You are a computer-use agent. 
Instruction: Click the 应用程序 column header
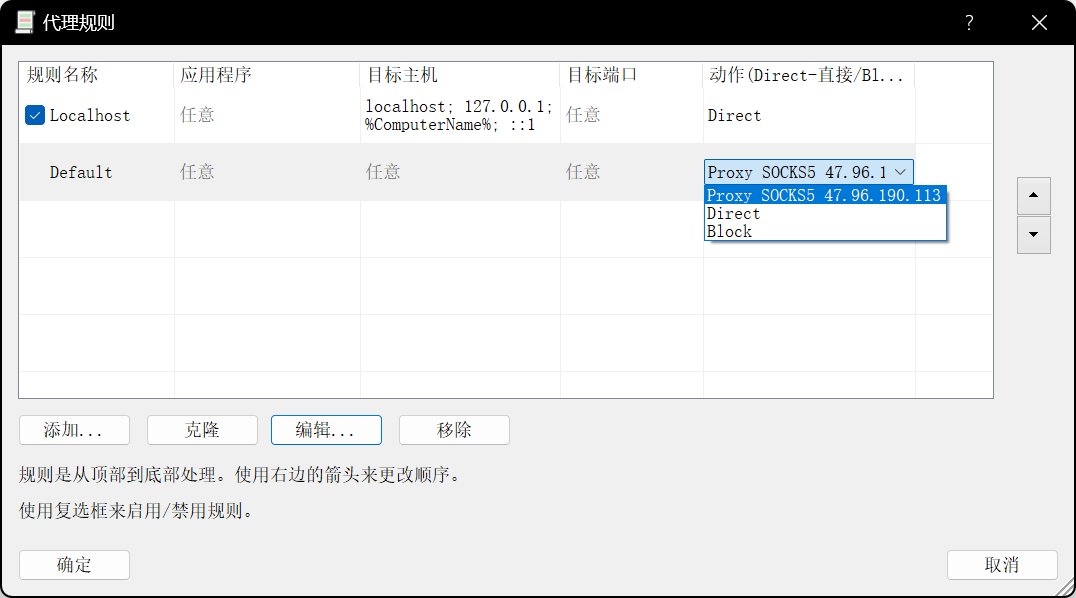[x=267, y=75]
